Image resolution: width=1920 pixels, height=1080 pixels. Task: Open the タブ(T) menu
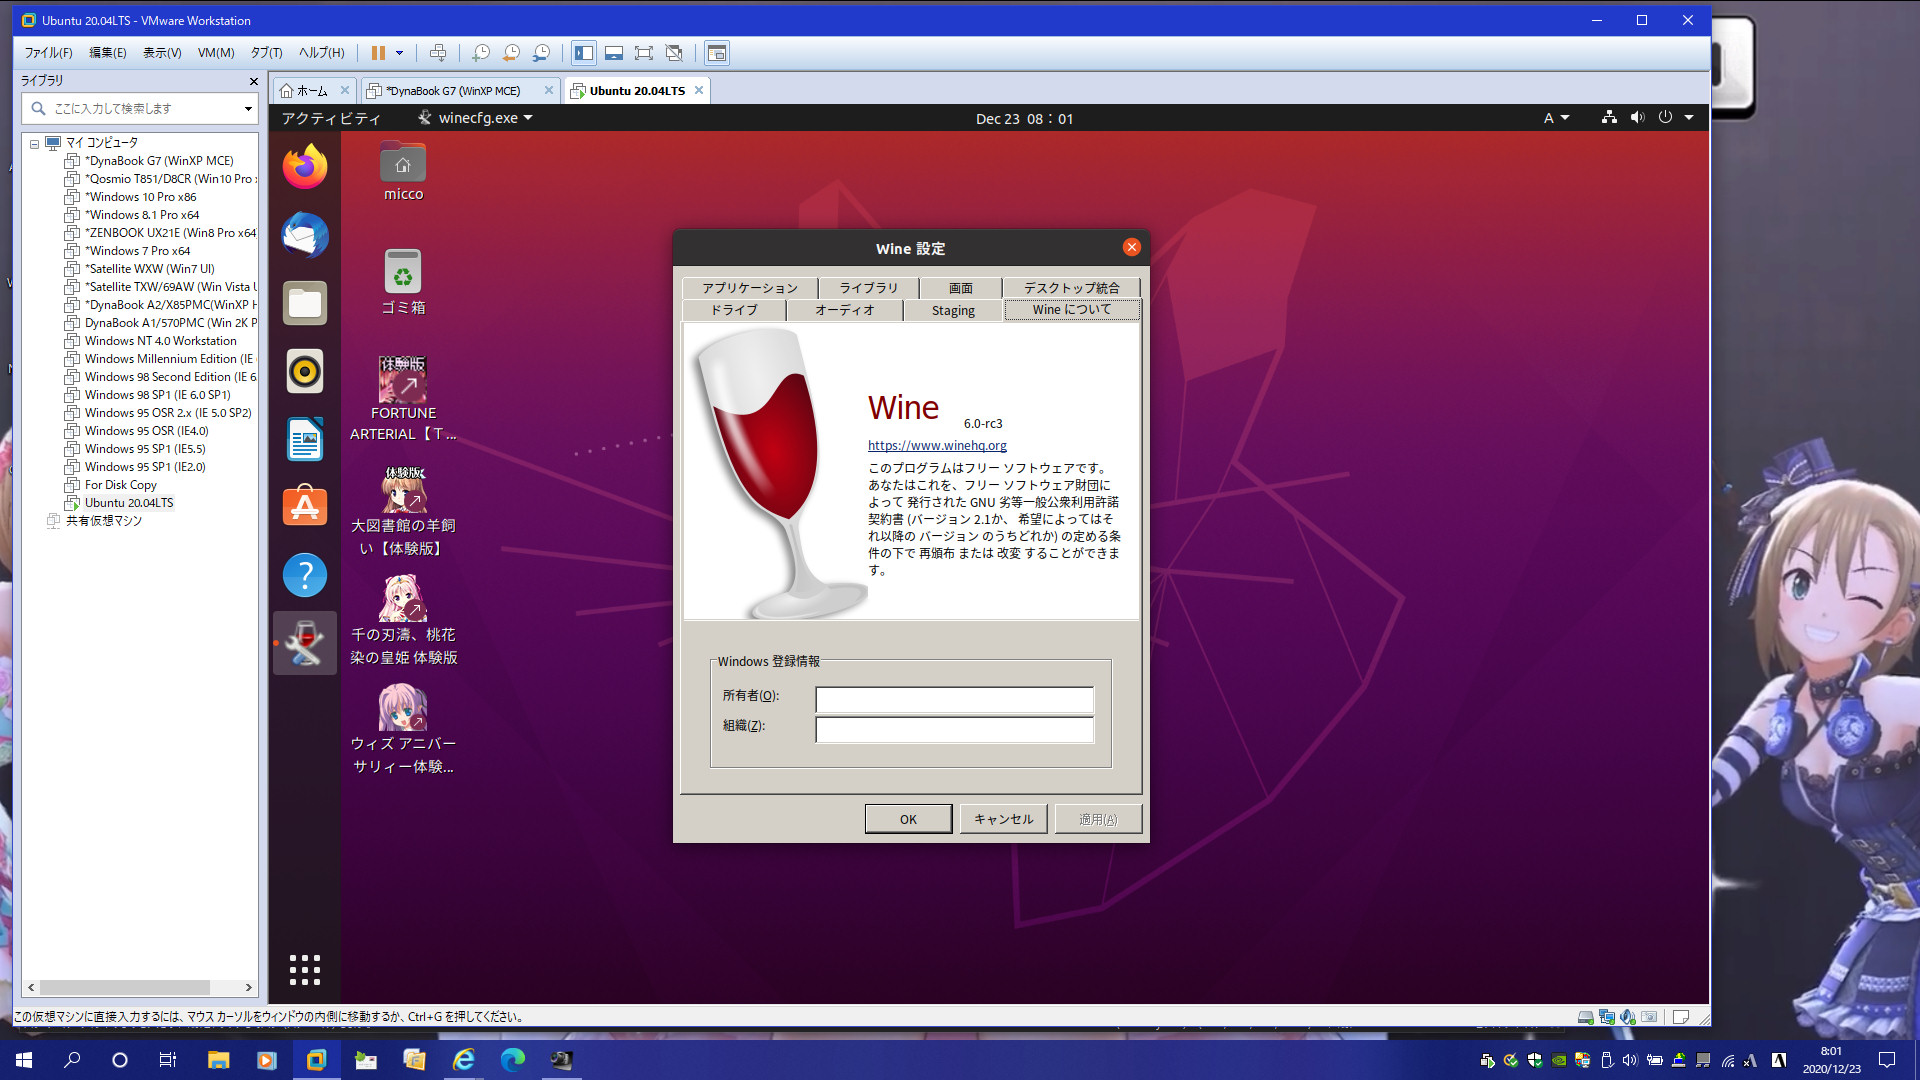[266, 53]
